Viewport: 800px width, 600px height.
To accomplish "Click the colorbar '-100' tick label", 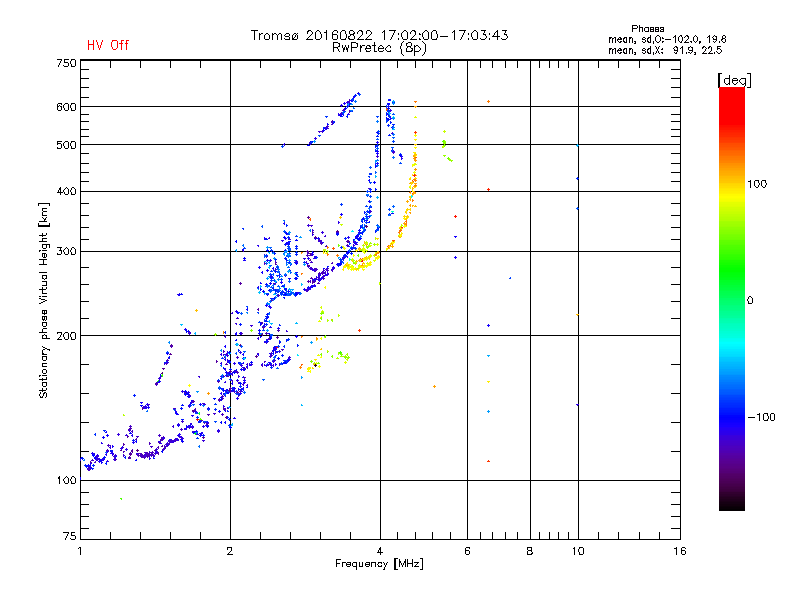I will tap(761, 417).
